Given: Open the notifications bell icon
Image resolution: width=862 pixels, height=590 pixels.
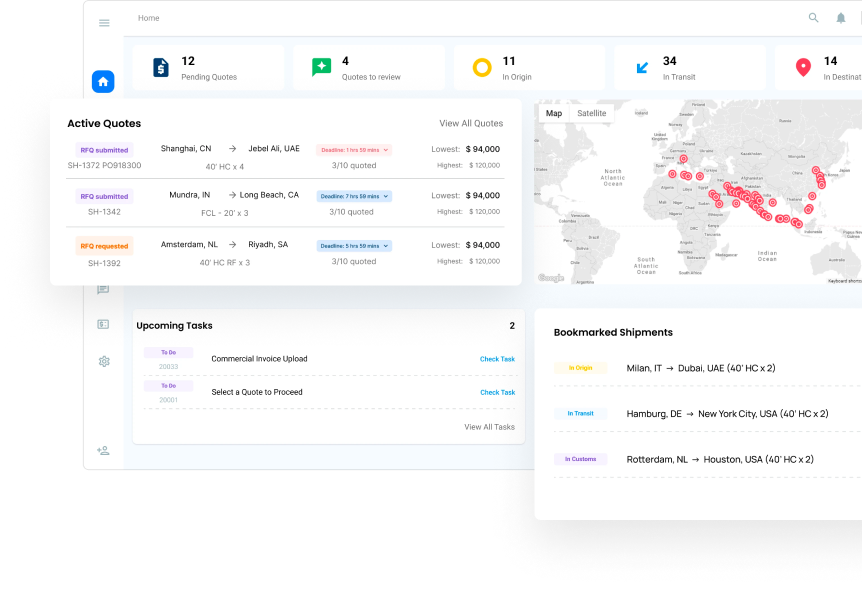Looking at the screenshot, I should tap(841, 18).
